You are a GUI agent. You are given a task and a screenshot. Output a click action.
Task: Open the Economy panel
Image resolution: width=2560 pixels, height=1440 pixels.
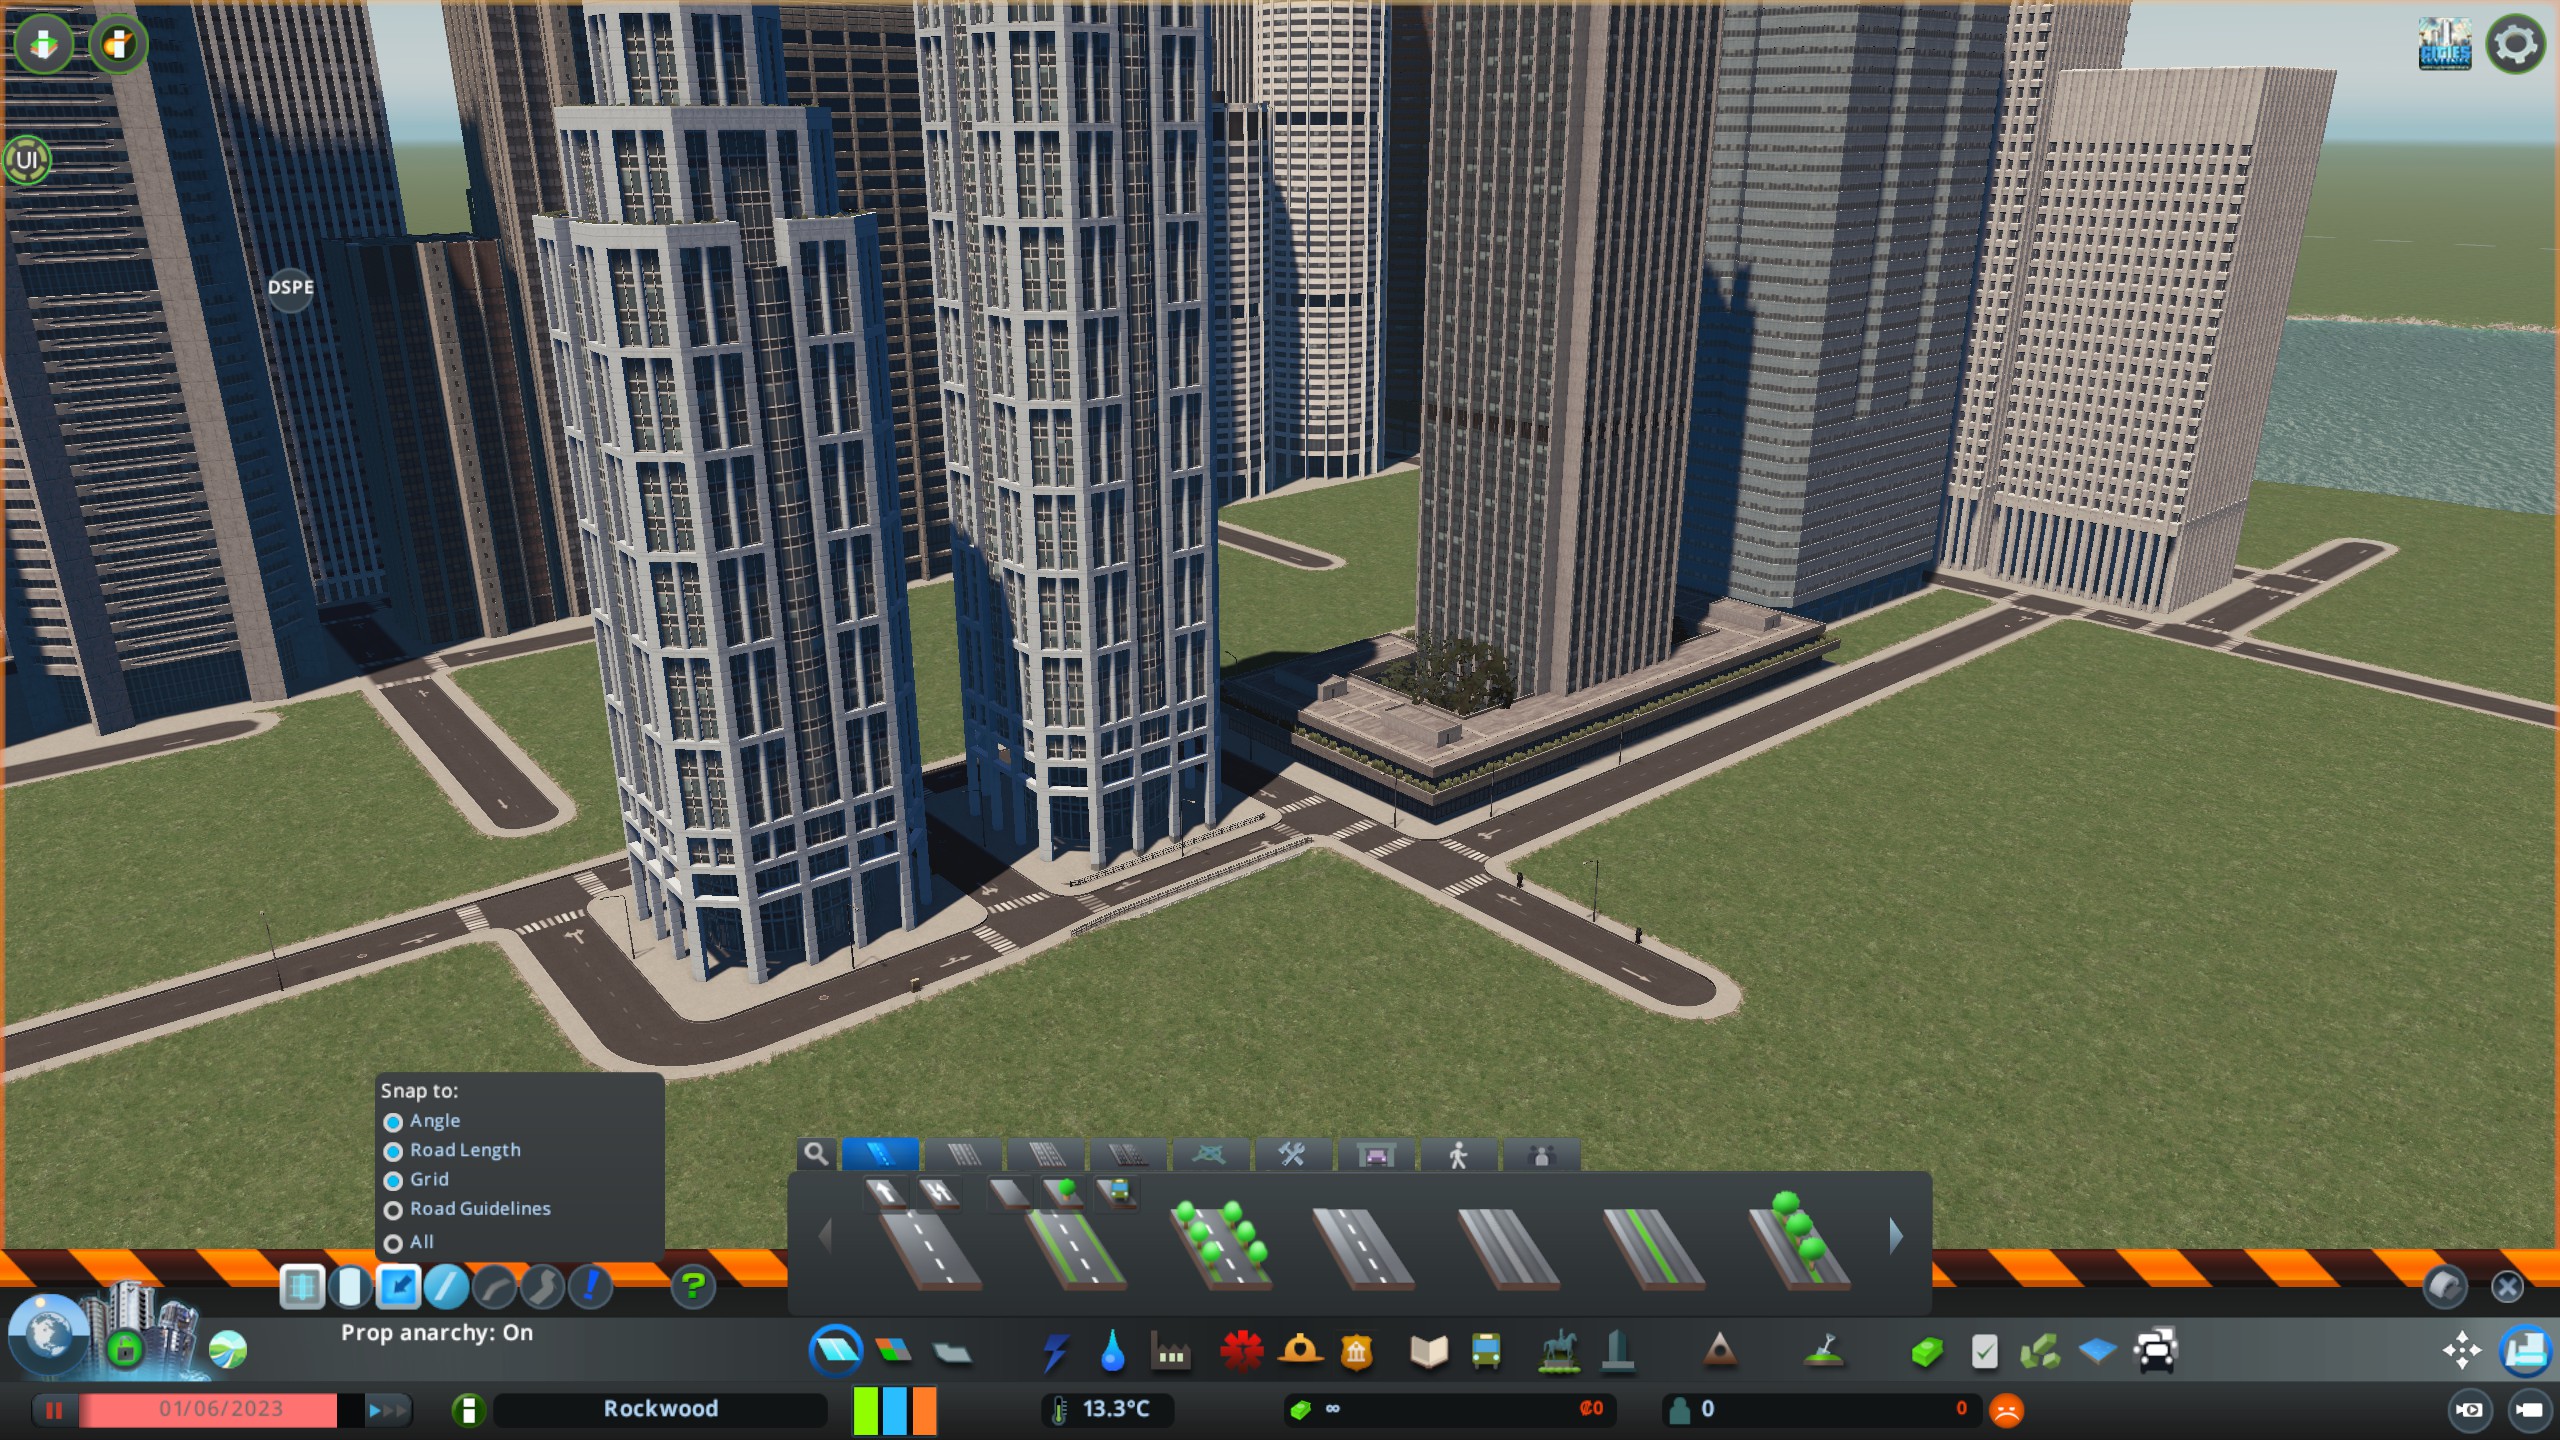click(x=1926, y=1352)
